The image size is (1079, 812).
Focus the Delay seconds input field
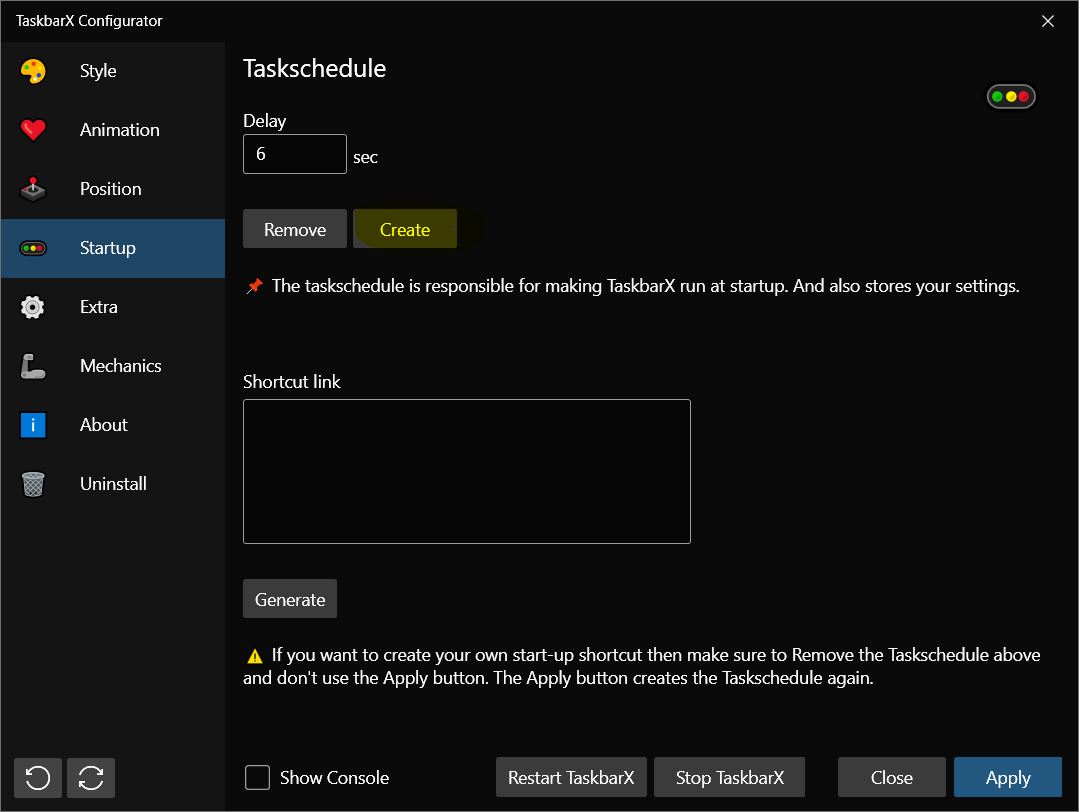point(295,154)
